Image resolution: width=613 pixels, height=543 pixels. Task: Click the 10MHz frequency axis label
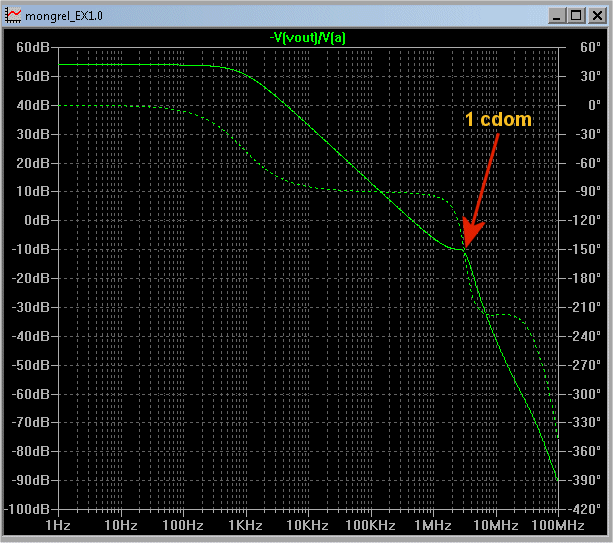(x=496, y=525)
